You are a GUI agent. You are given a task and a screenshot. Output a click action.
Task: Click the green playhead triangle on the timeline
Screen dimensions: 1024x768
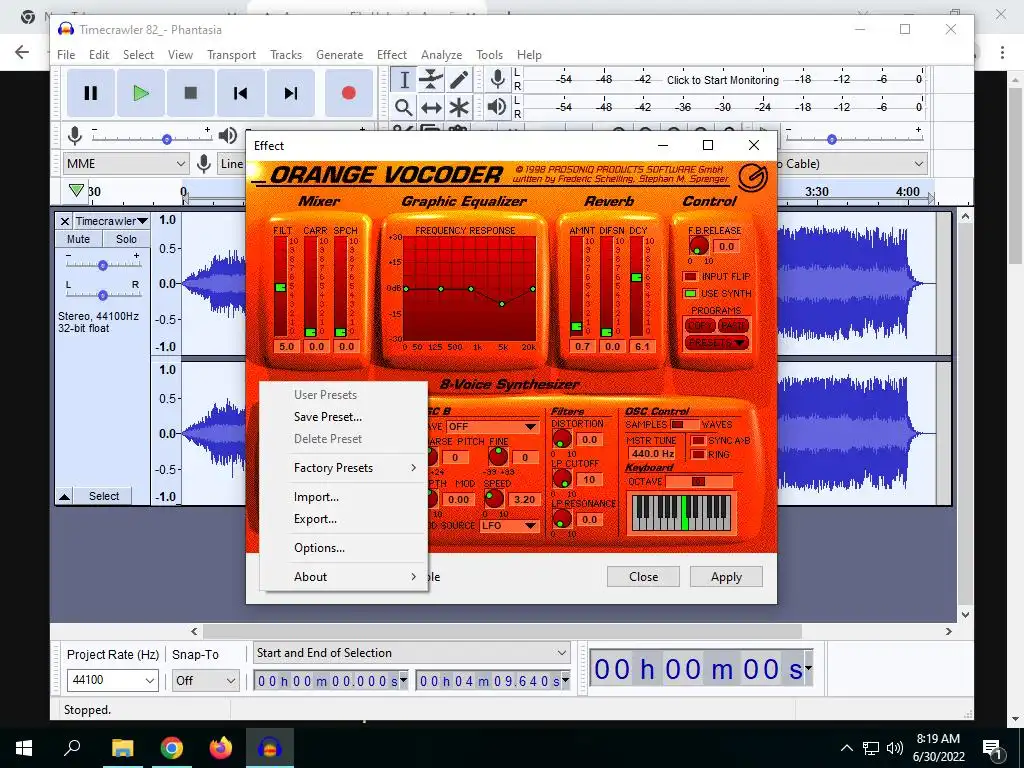[x=76, y=190]
